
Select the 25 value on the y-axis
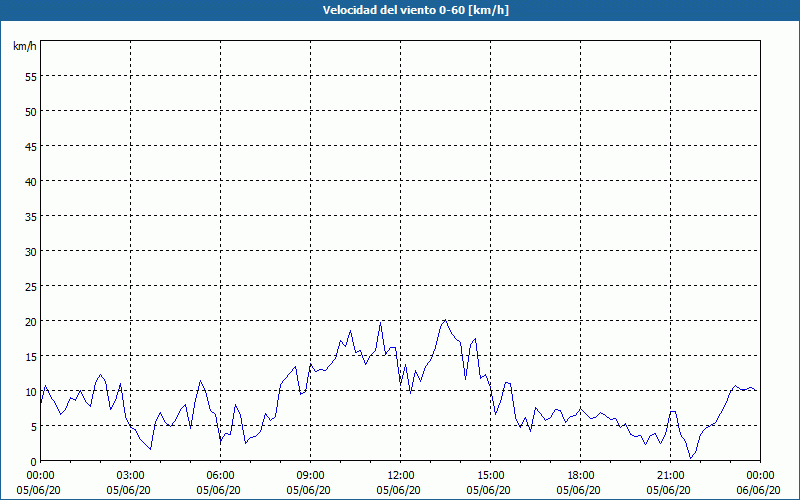[31, 286]
